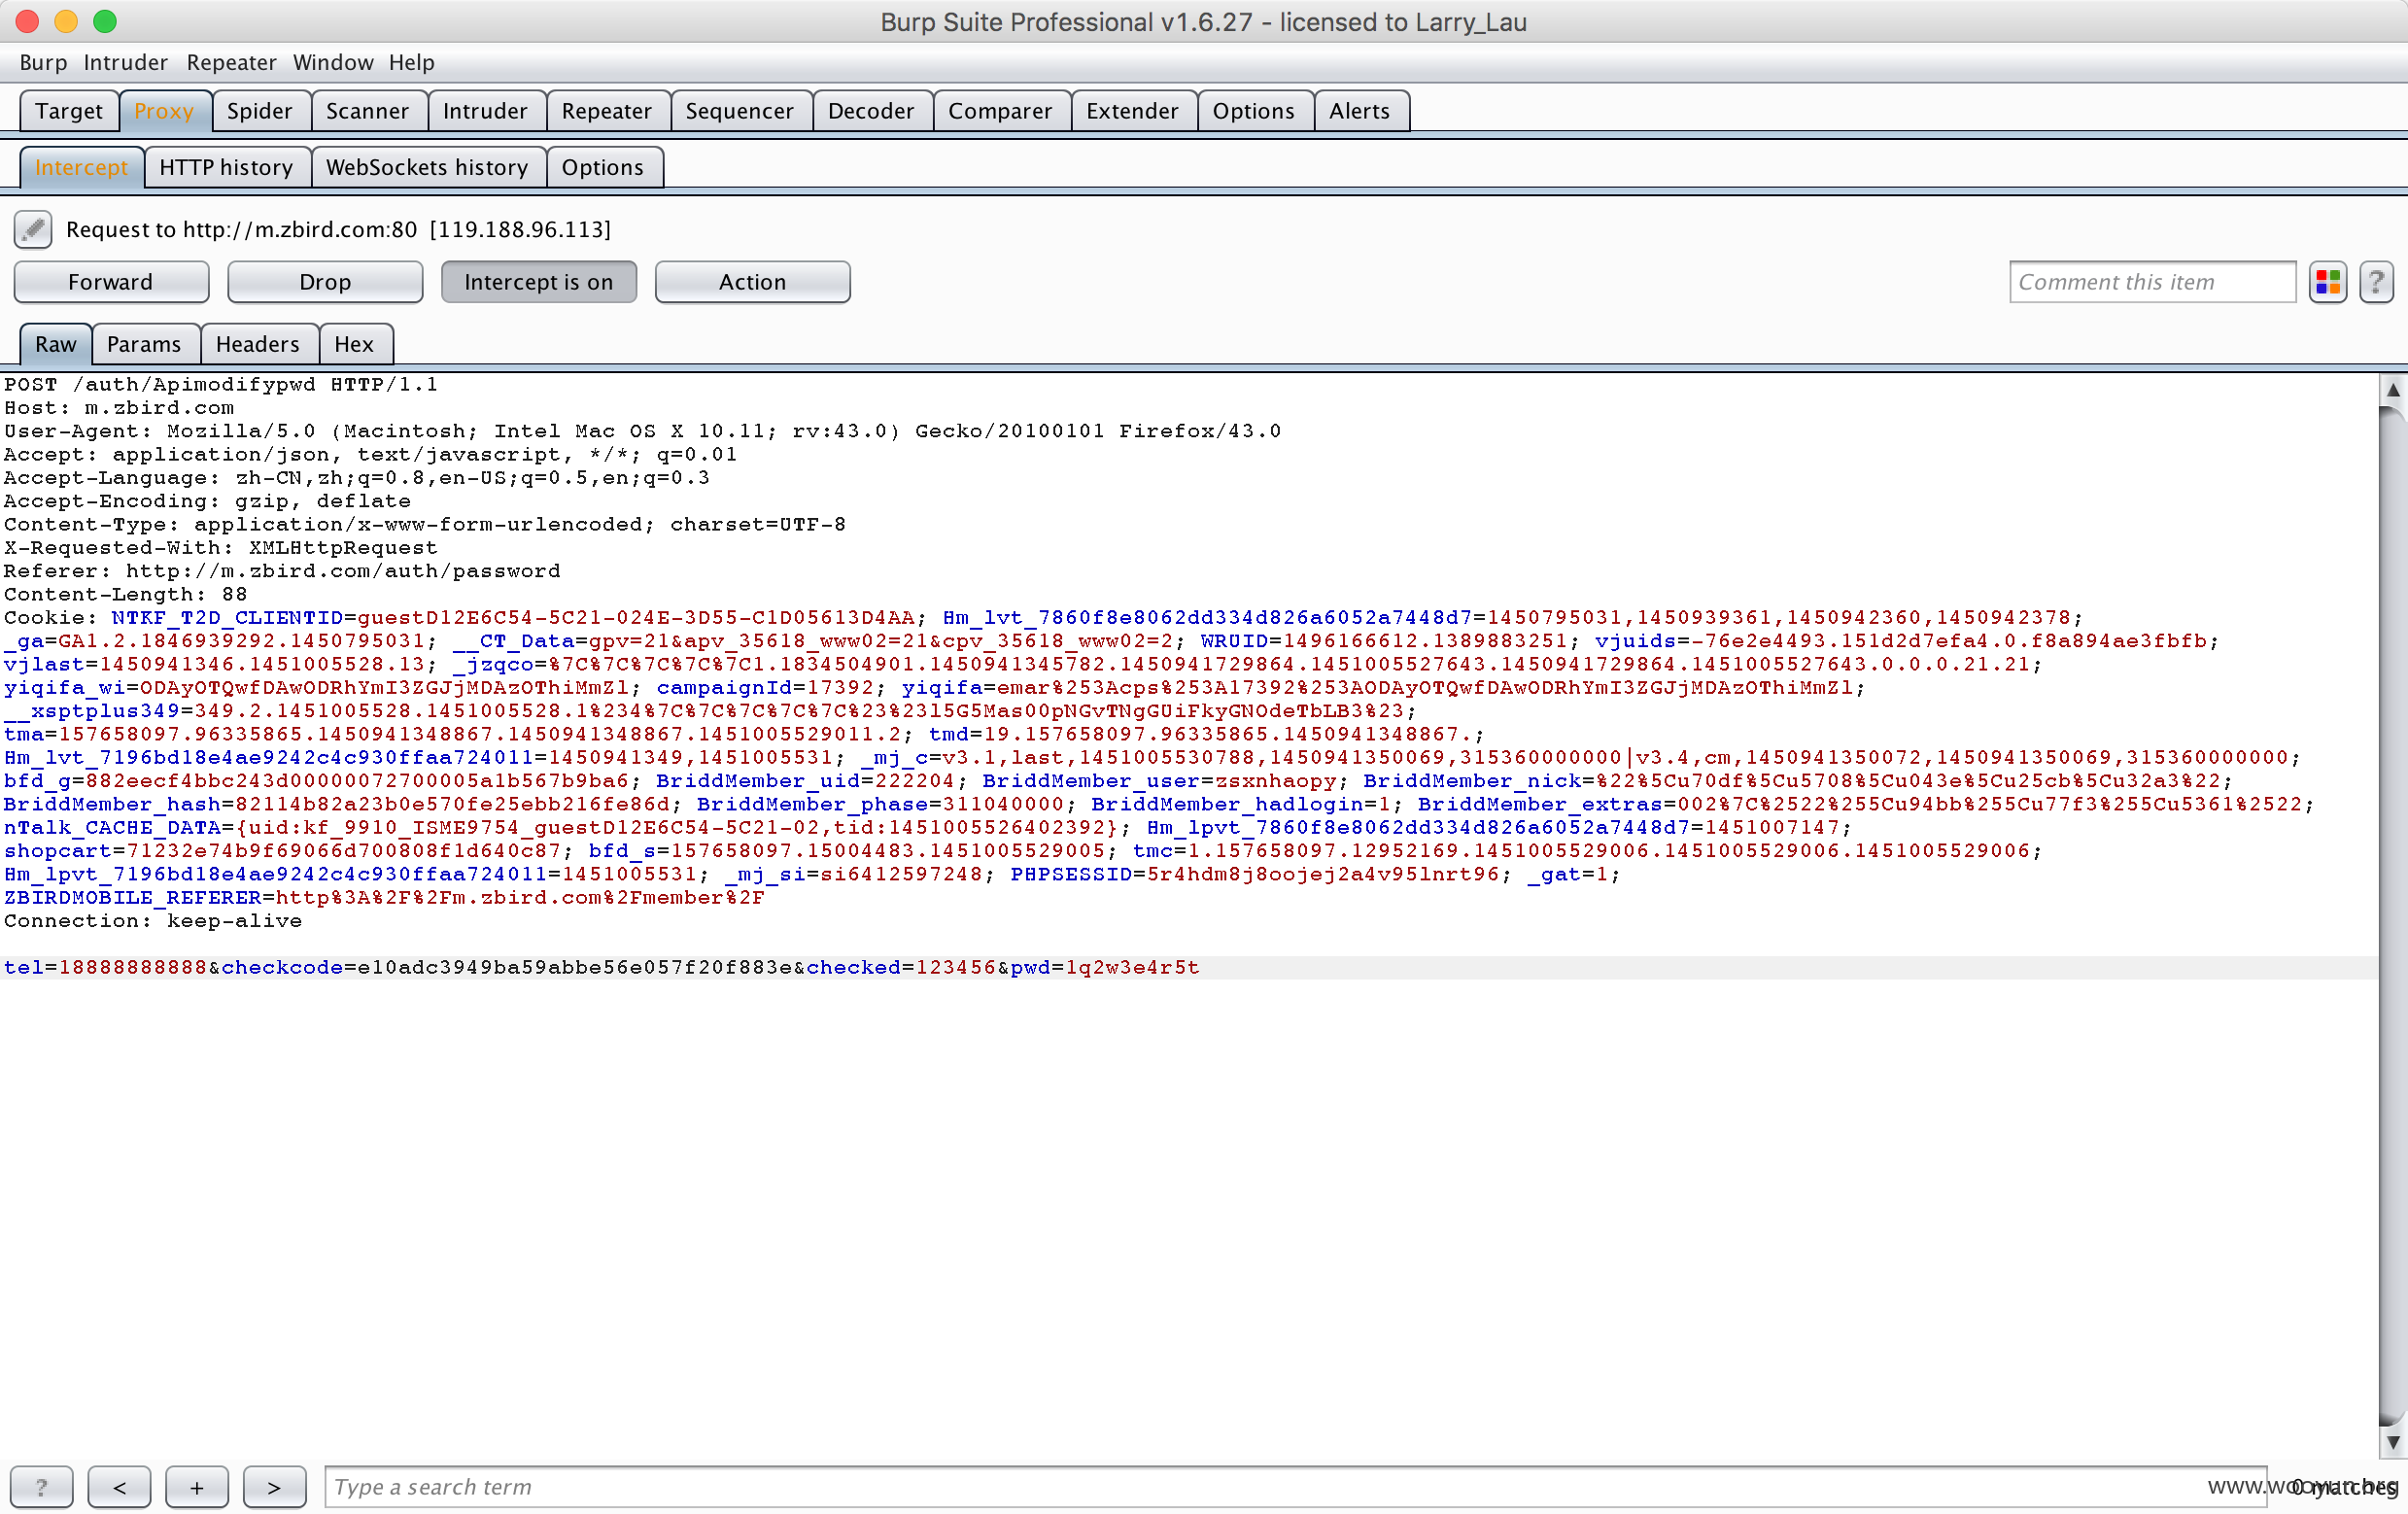Select the Proxy tab
The height and width of the screenshot is (1514, 2408).
pos(164,111)
